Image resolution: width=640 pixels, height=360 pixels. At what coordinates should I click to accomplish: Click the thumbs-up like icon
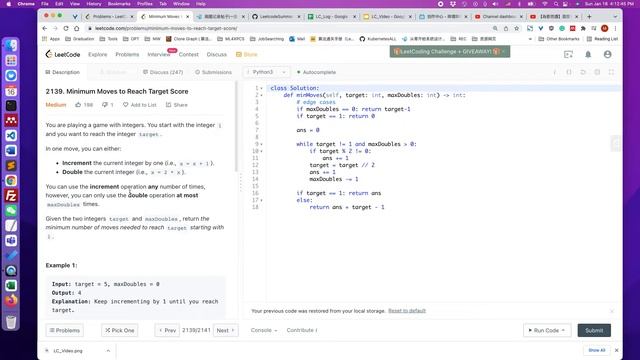(x=78, y=105)
